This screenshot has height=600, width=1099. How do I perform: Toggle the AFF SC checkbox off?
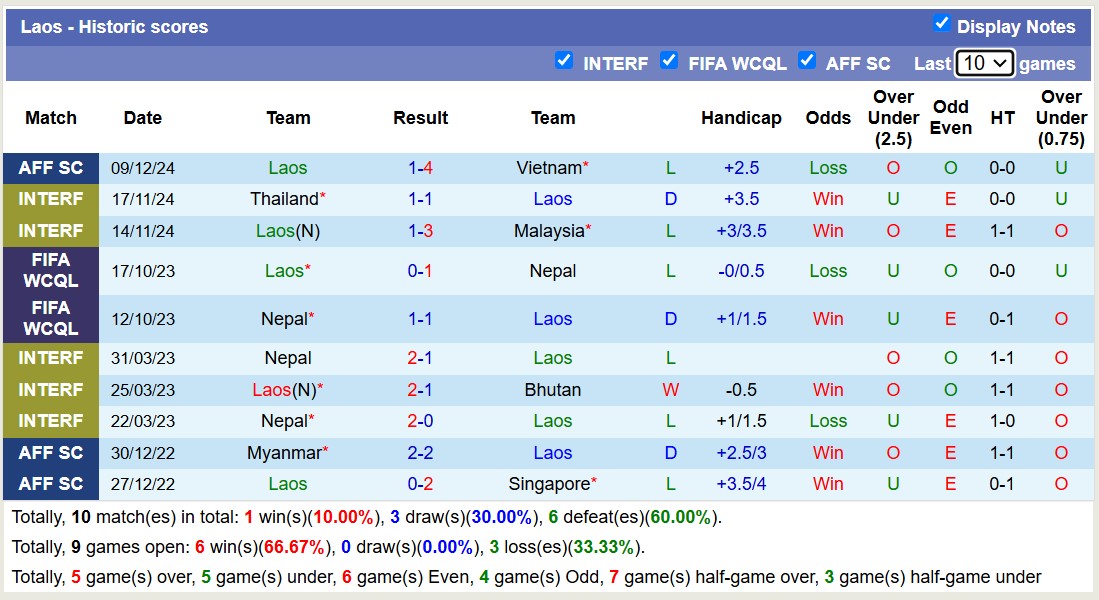coord(807,61)
